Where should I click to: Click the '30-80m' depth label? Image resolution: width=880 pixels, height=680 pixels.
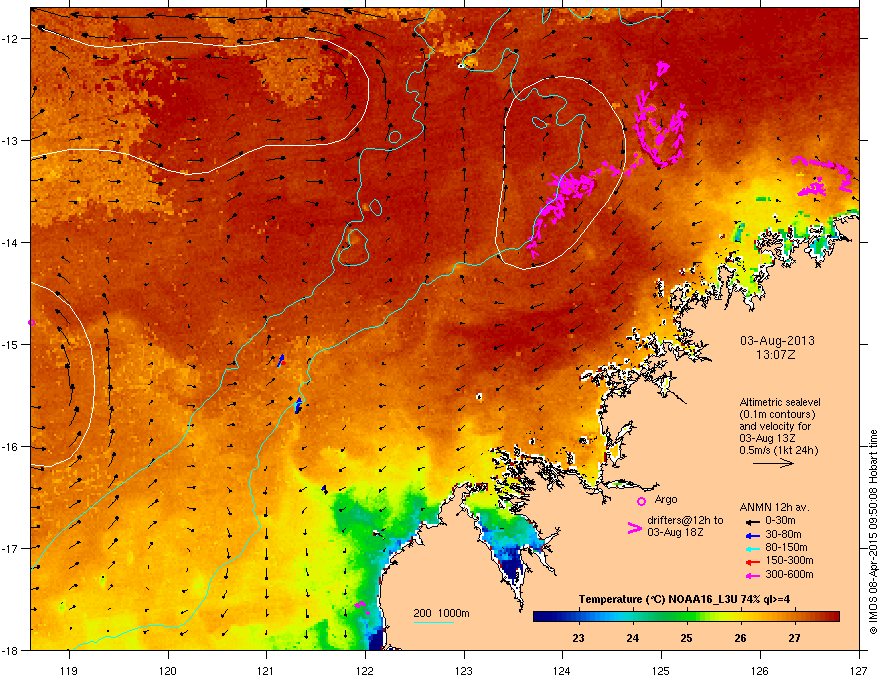tap(783, 535)
